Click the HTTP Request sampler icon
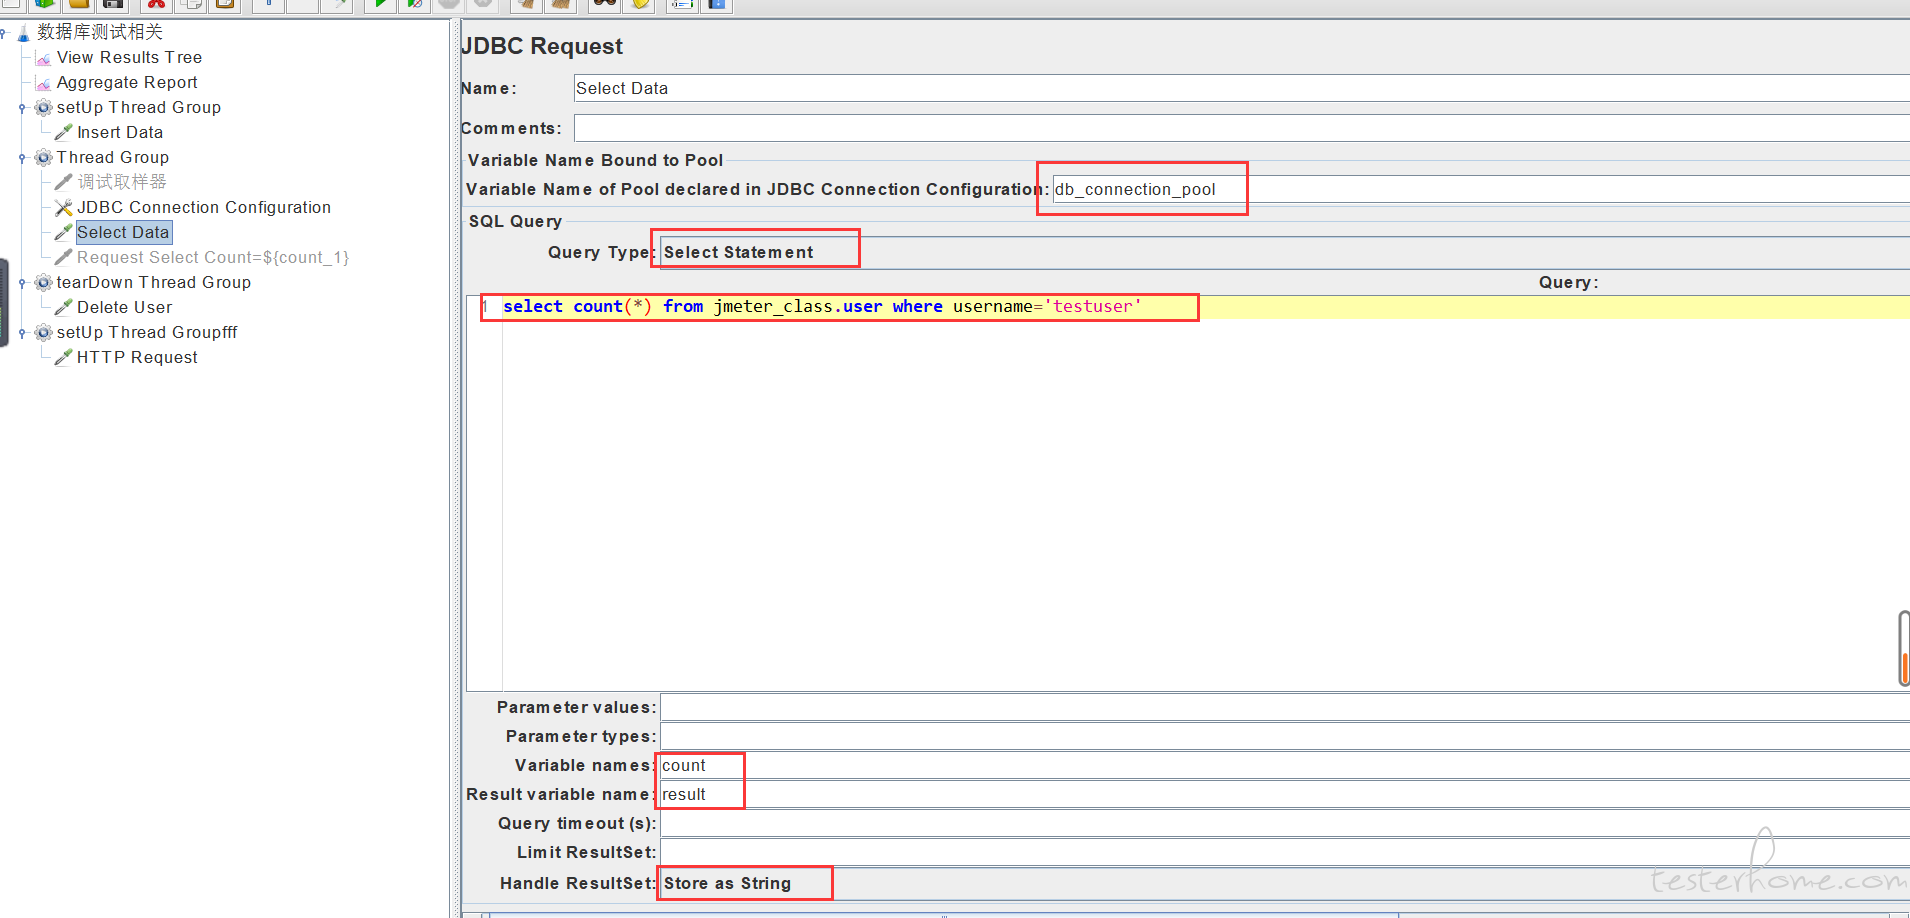This screenshot has width=1910, height=918. coord(63,357)
